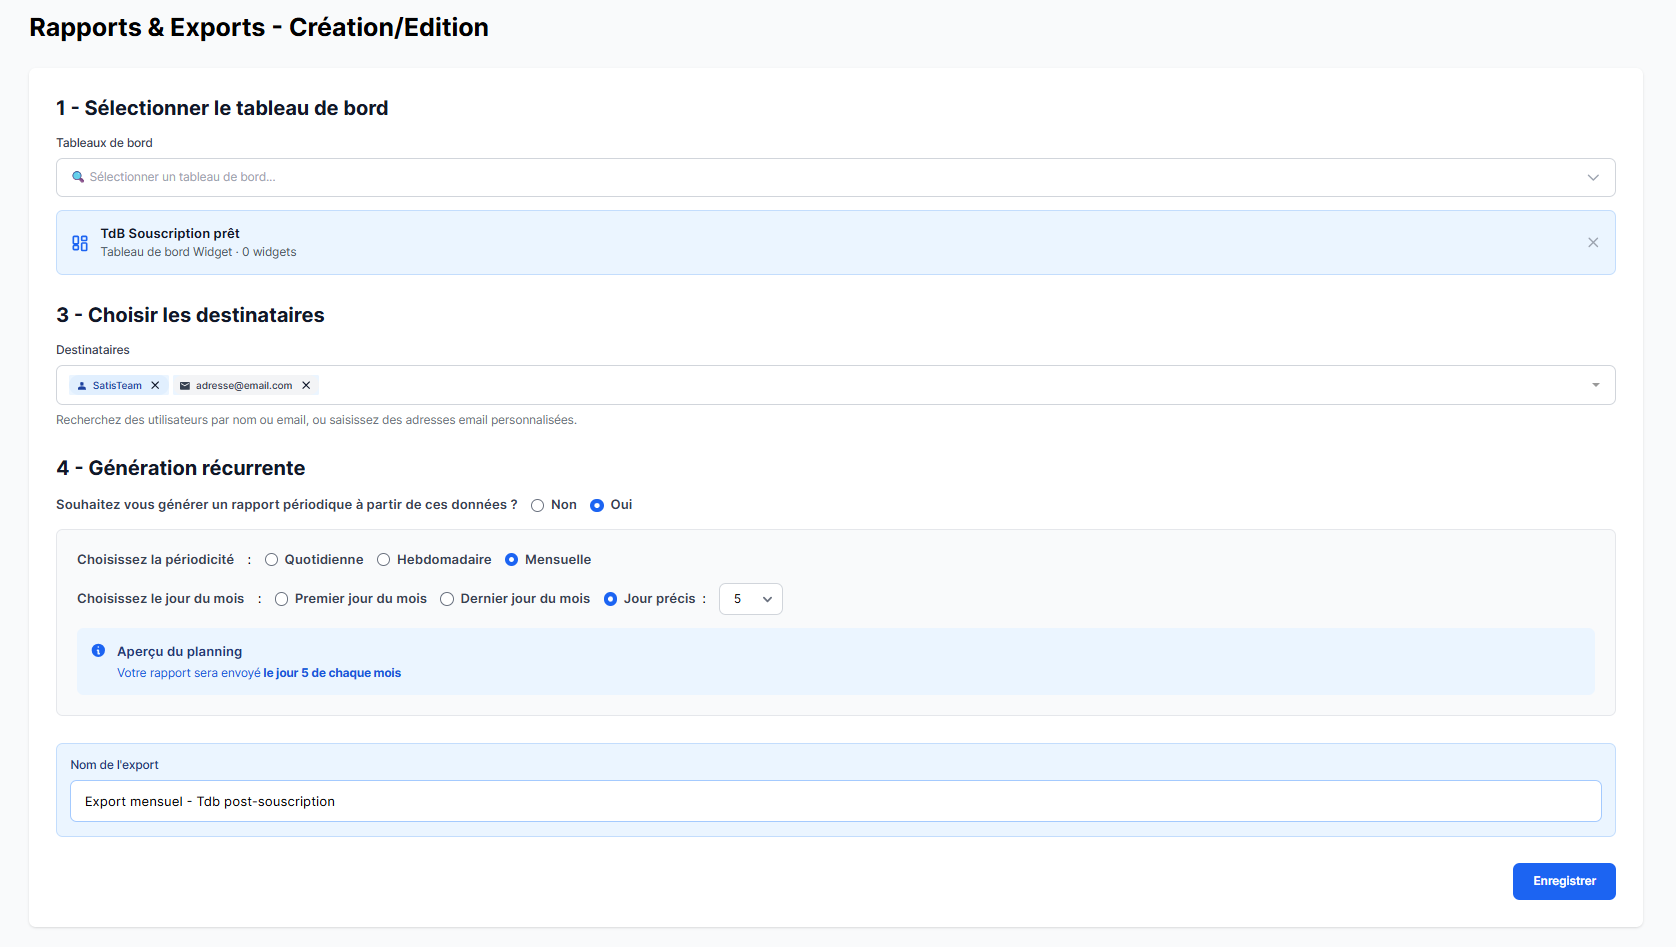Remove the TdB Souscription prêt dashboard
The height and width of the screenshot is (947, 1676).
pos(1592,243)
